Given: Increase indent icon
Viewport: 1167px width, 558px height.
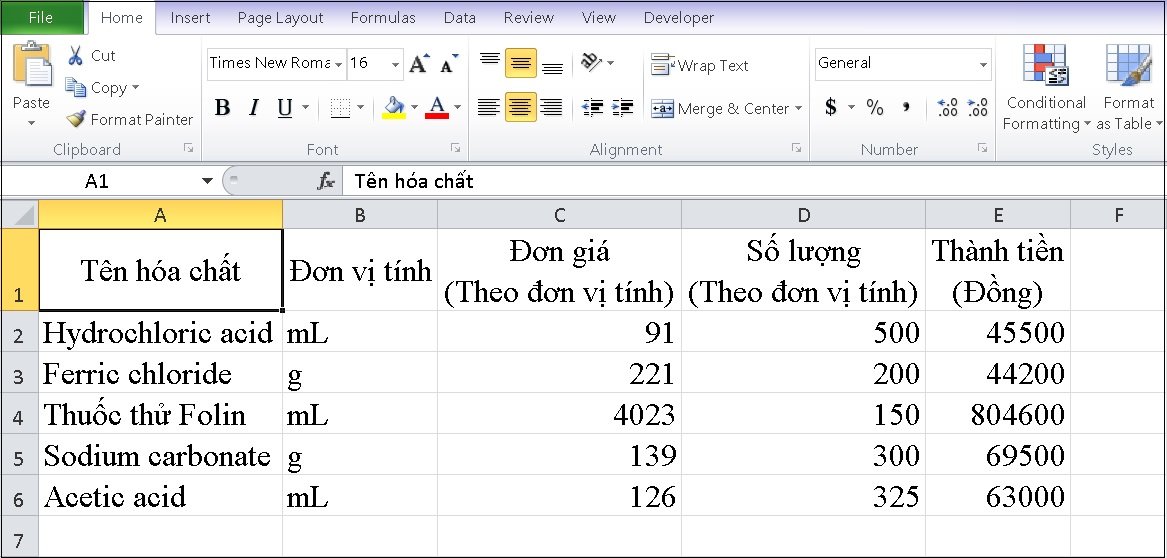Looking at the screenshot, I should (623, 108).
